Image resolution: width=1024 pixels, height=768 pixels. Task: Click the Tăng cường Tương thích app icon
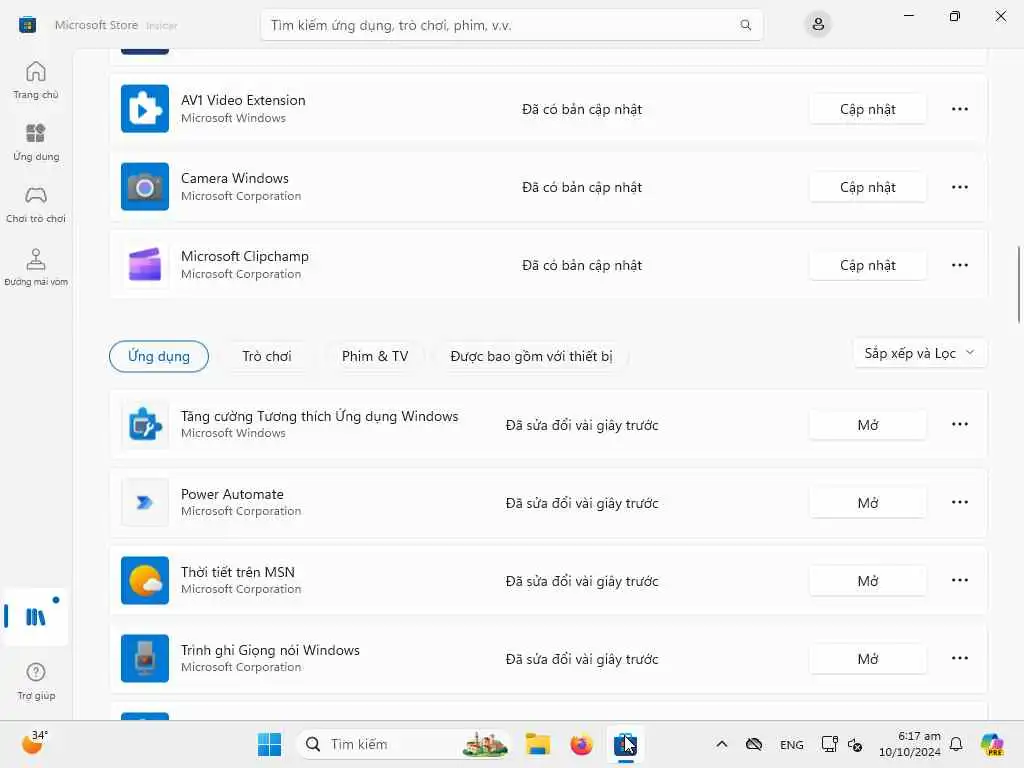[x=145, y=424]
